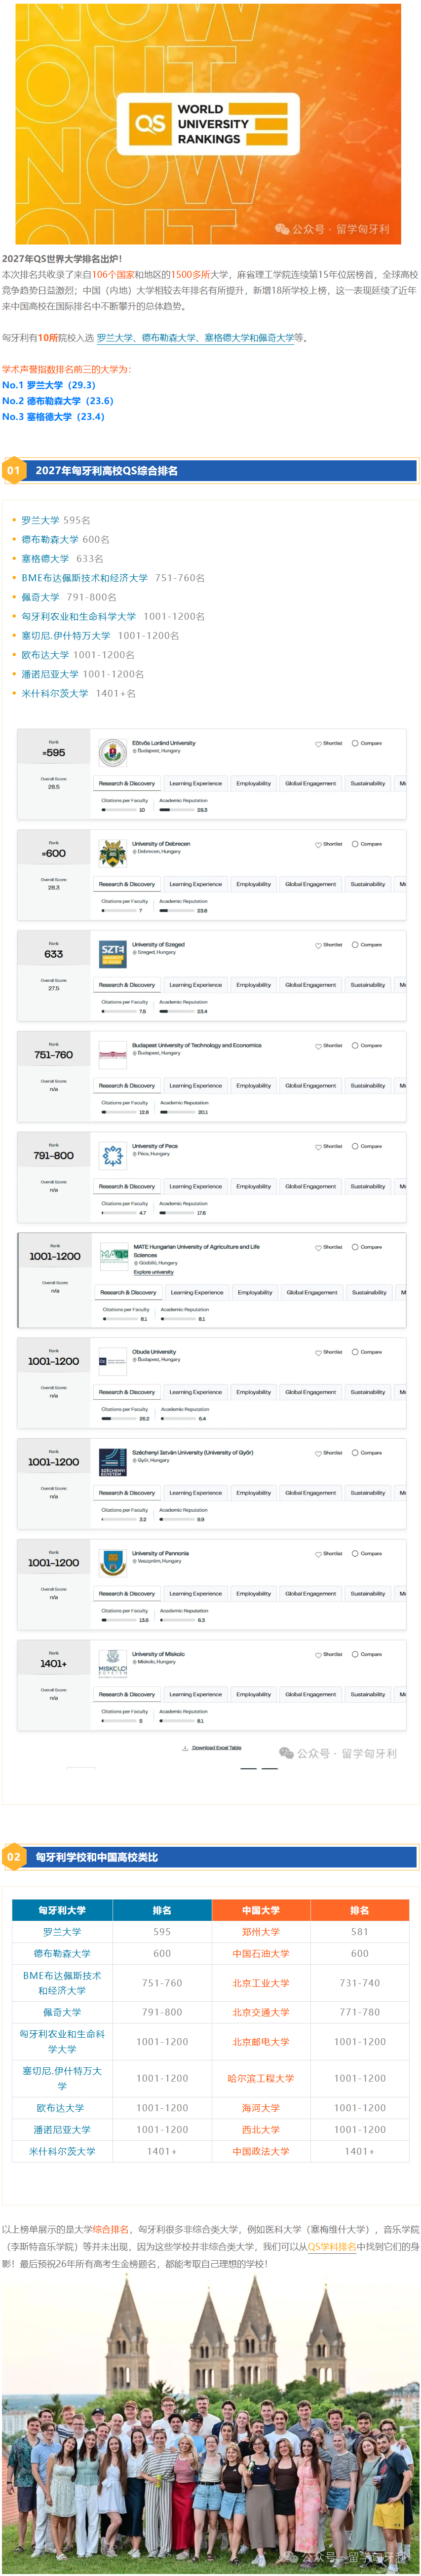Image resolution: width=421 pixels, height=2576 pixels.
Task: Click the Széchenyi István University logo
Action: pyautogui.click(x=112, y=1462)
